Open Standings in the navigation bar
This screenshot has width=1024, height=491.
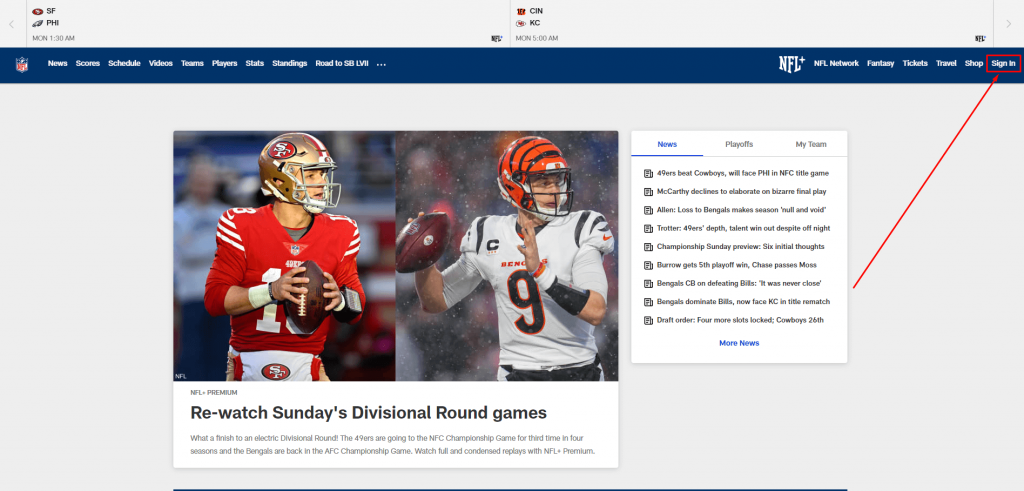click(x=289, y=63)
